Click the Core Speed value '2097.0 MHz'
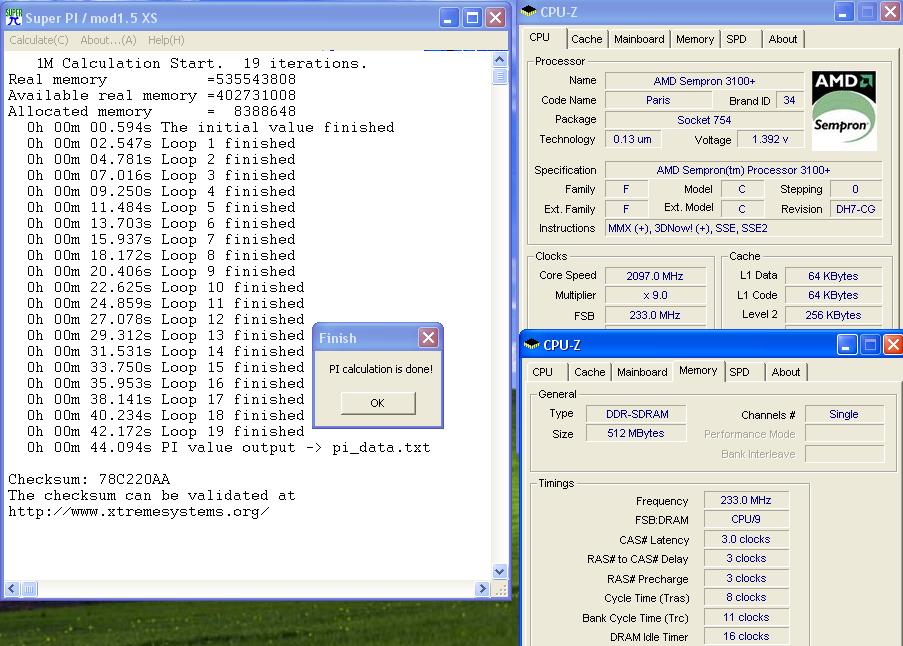903x646 pixels. click(x=655, y=276)
